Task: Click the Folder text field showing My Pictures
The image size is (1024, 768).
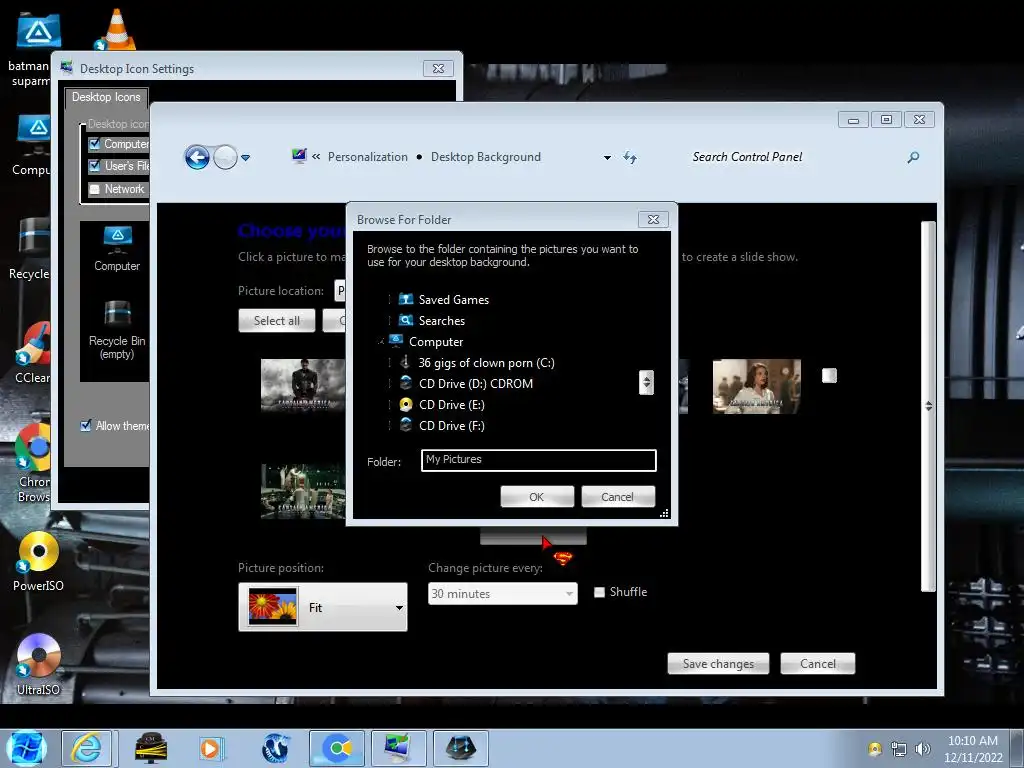Action: point(539,460)
